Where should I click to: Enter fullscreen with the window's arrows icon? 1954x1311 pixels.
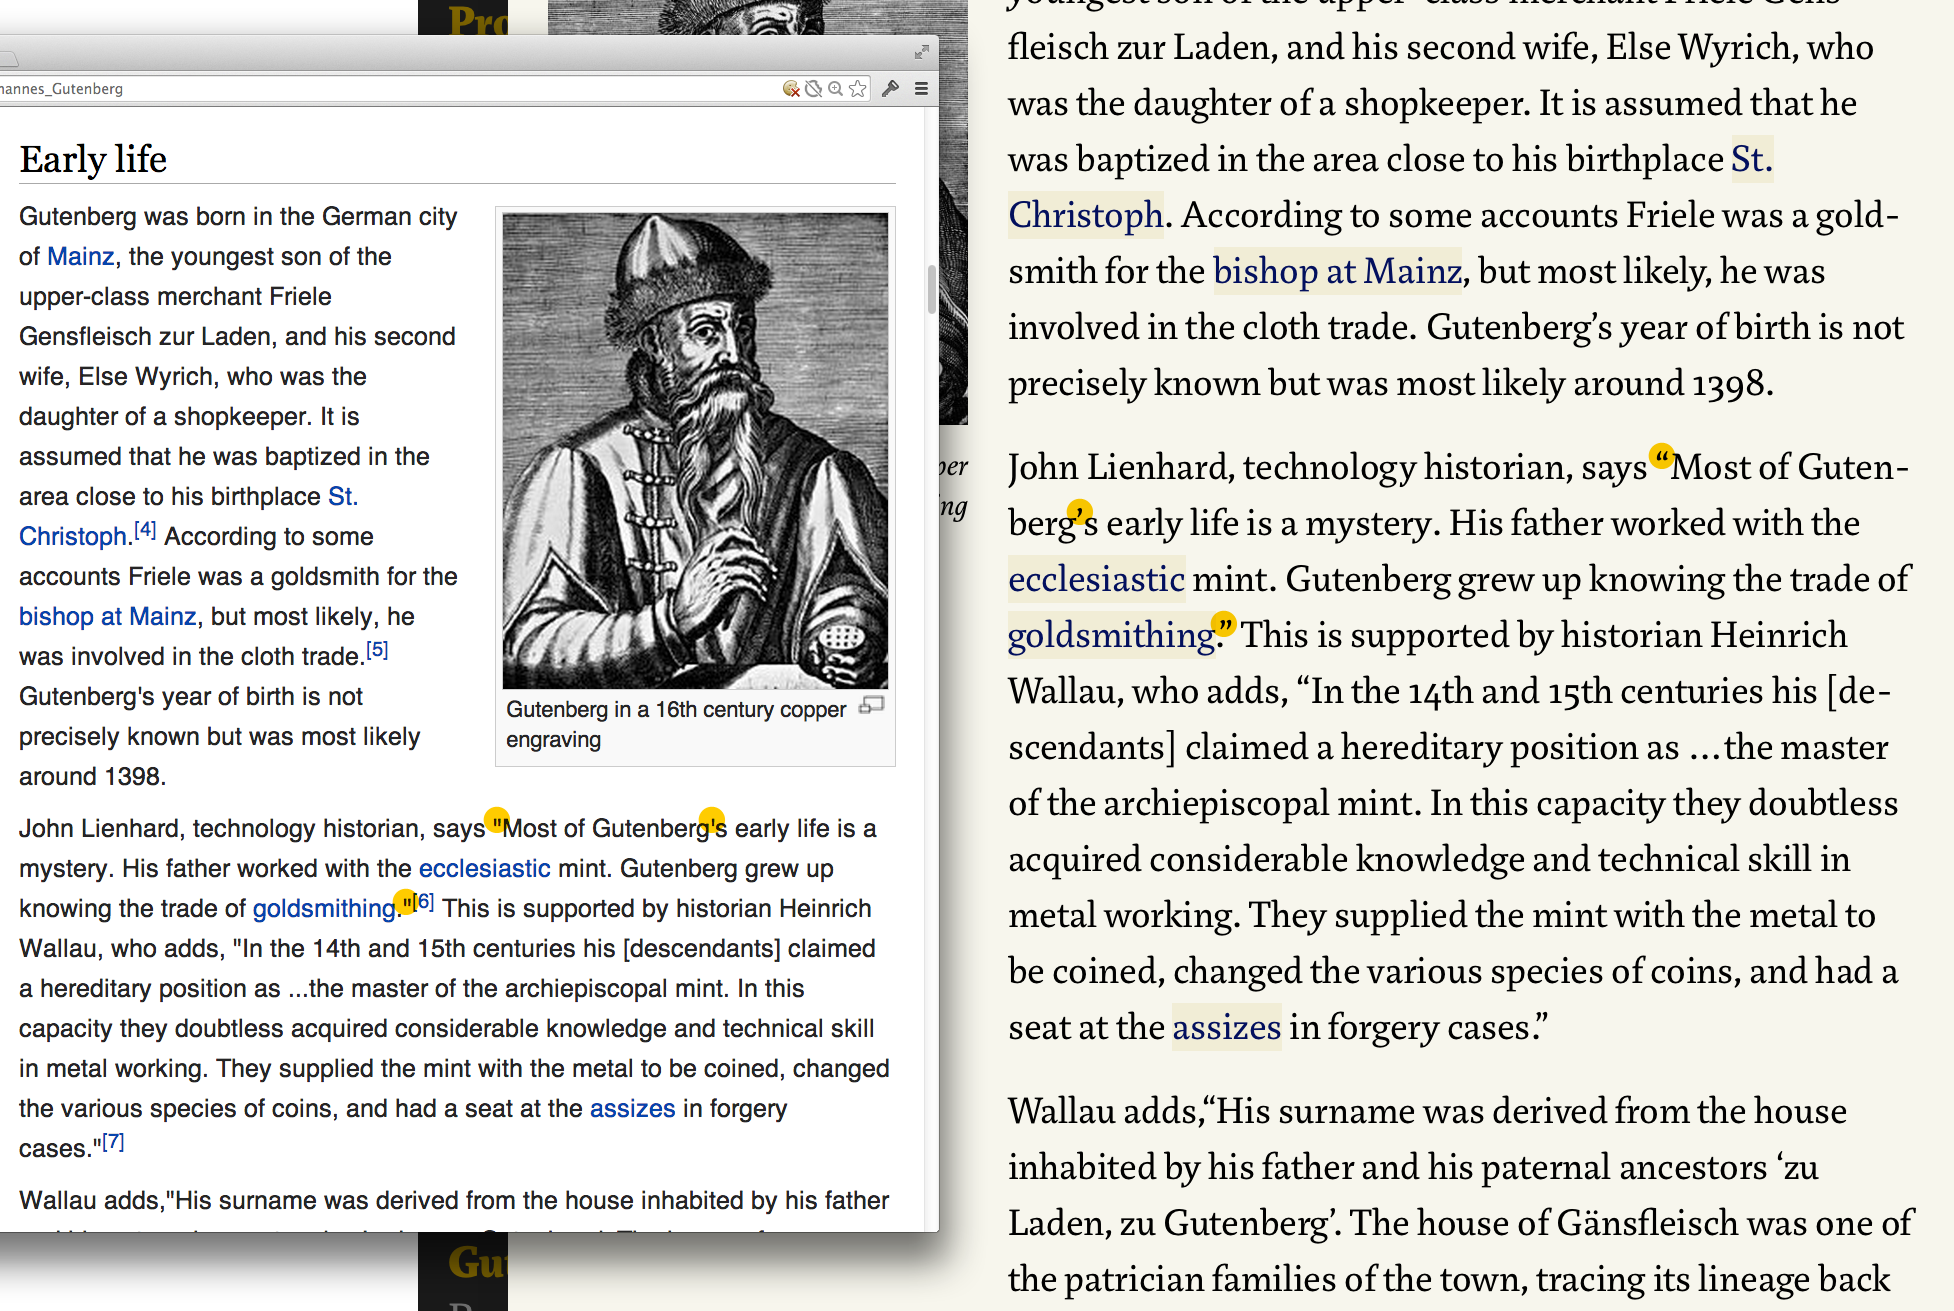click(921, 52)
